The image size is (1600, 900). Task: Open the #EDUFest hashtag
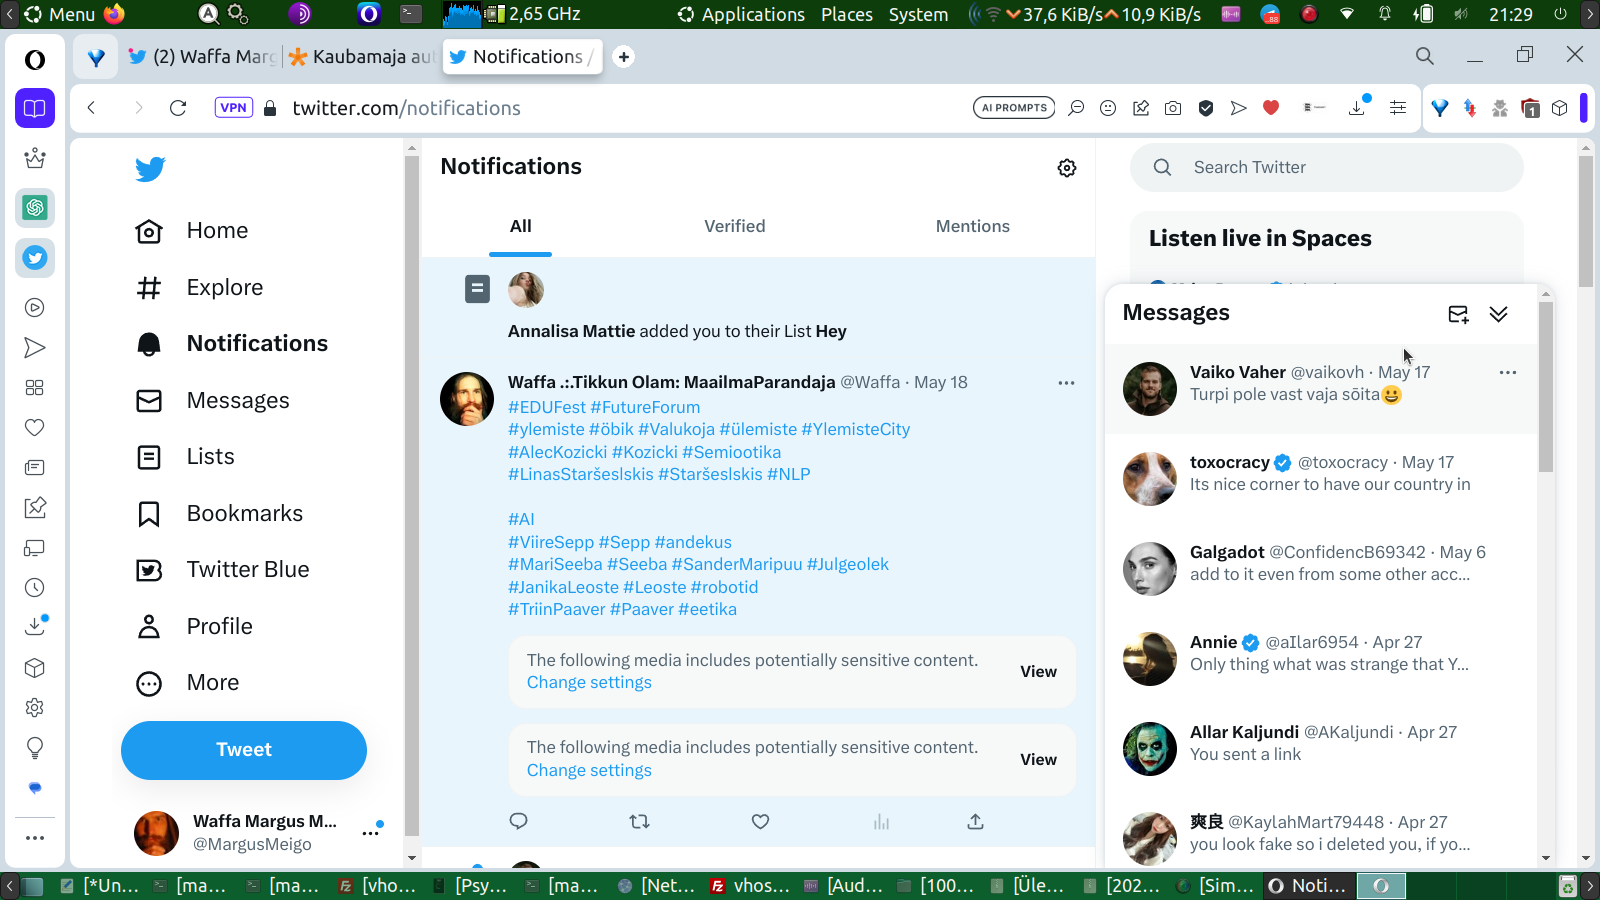547,408
